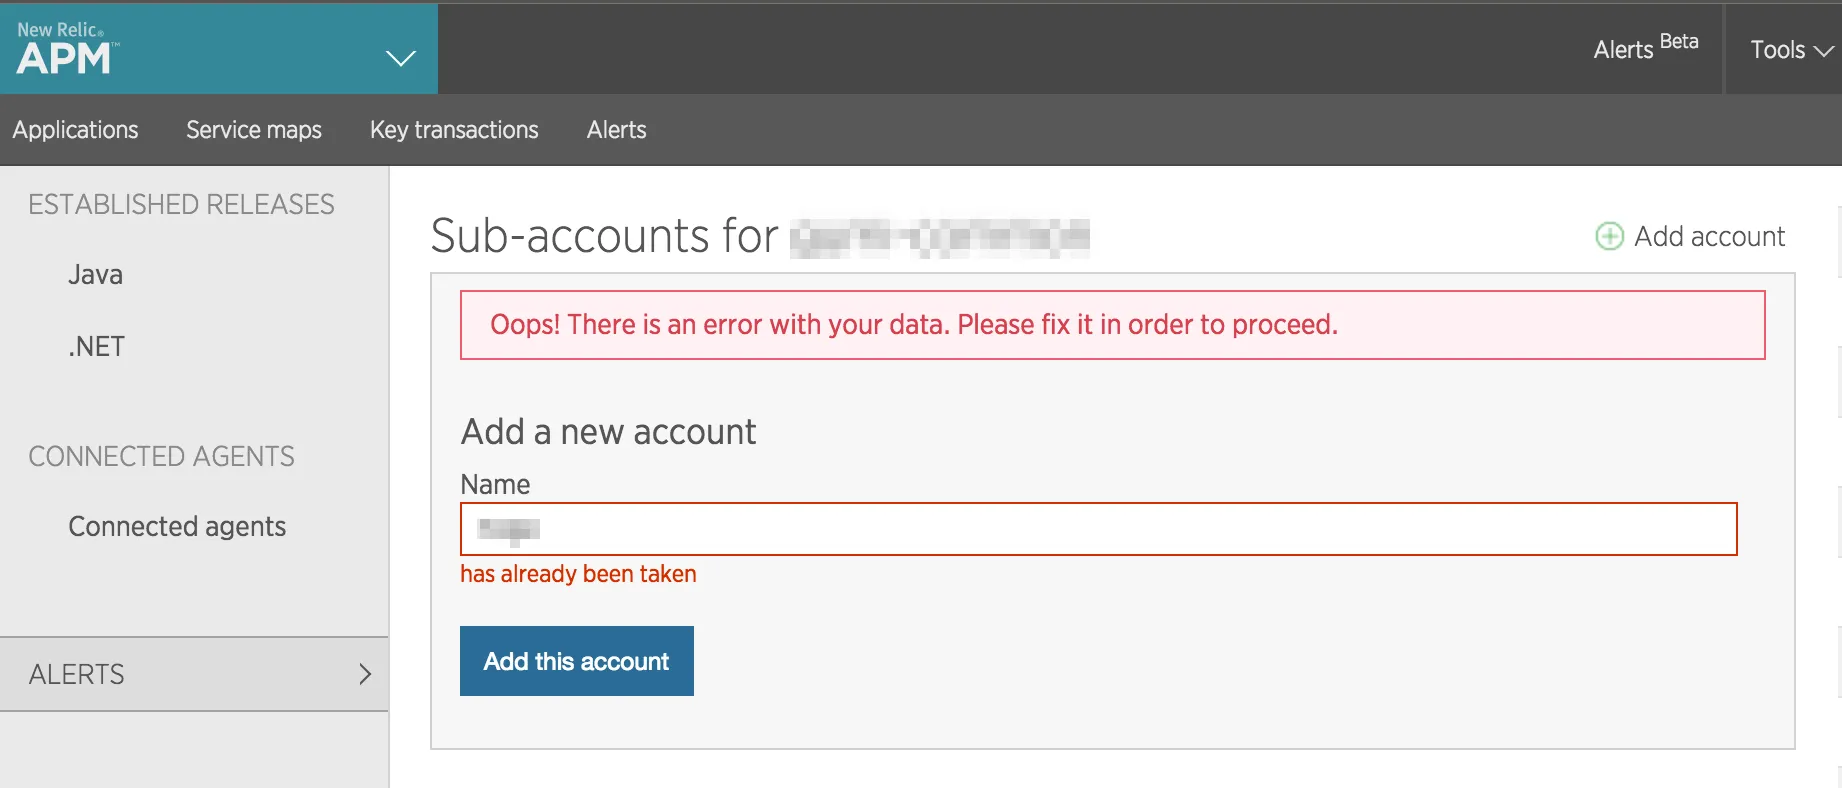Open the Key transactions section
Image resolution: width=1842 pixels, height=788 pixels.
click(453, 130)
